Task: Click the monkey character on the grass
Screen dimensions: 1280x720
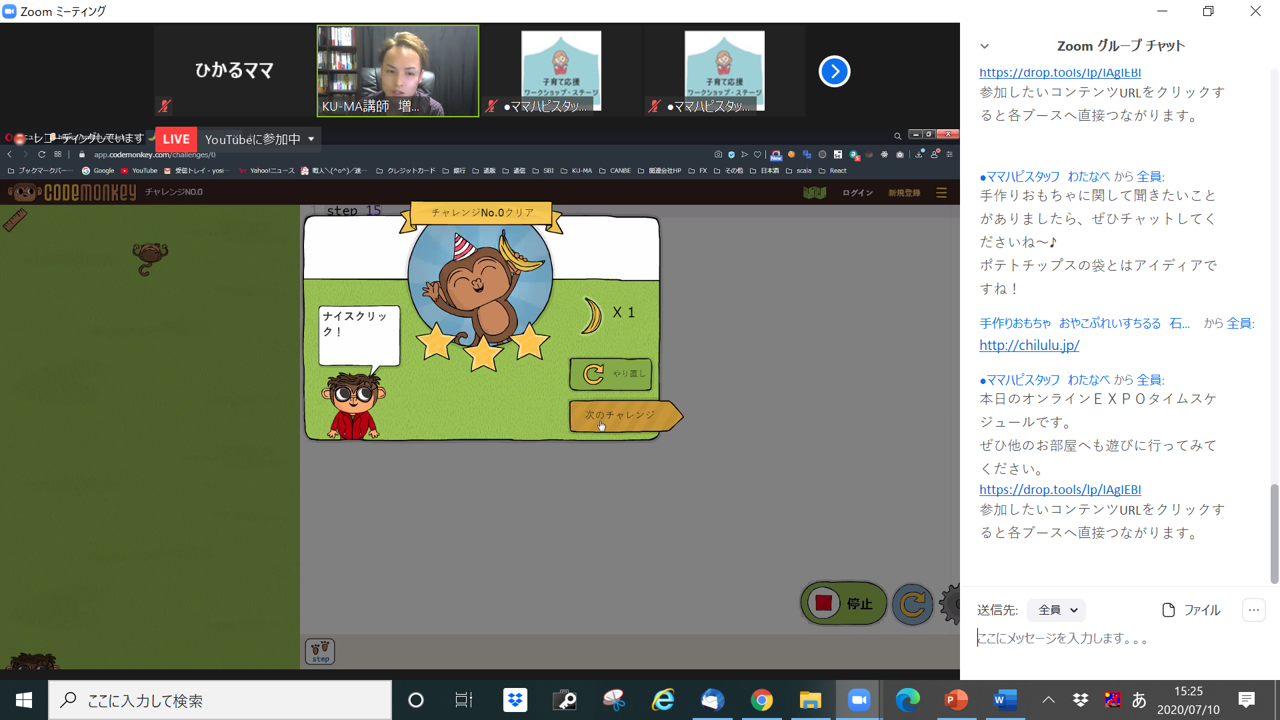Action: (150, 258)
